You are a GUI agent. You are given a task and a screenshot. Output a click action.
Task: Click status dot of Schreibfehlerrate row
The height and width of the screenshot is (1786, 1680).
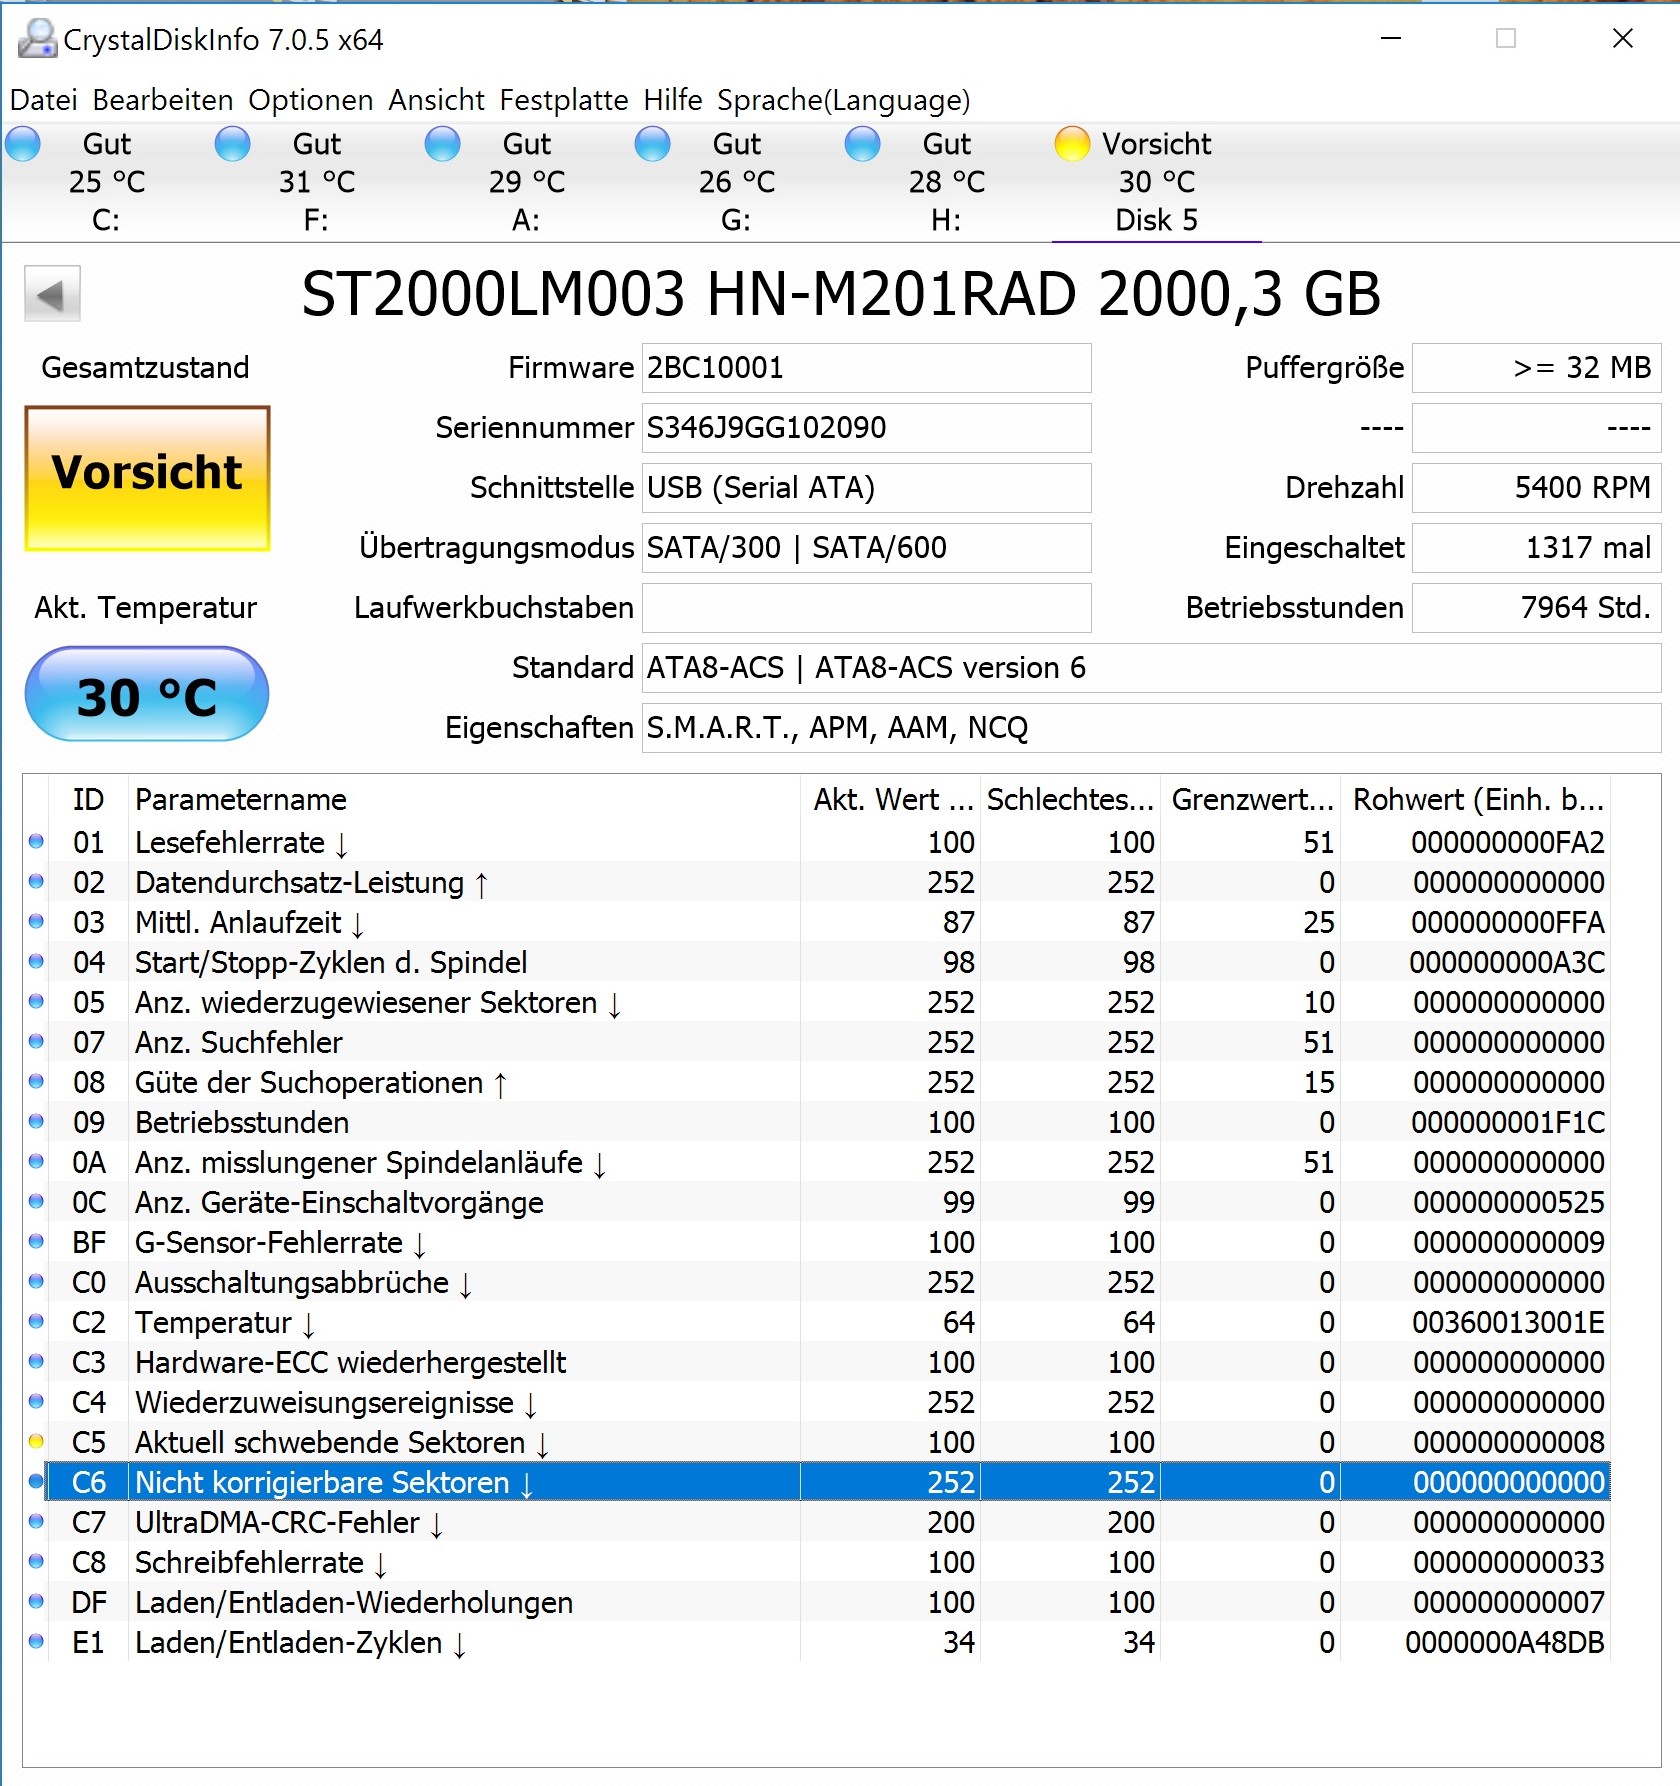(x=37, y=1562)
